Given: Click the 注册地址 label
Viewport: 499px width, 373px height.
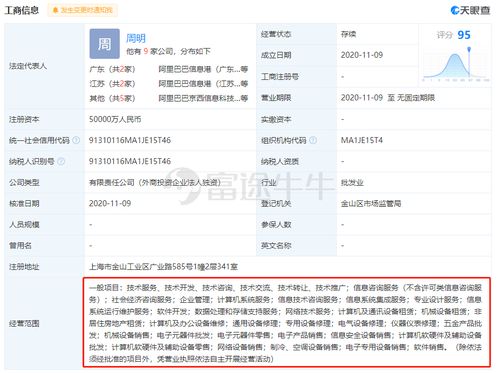Looking at the screenshot, I should (24, 267).
